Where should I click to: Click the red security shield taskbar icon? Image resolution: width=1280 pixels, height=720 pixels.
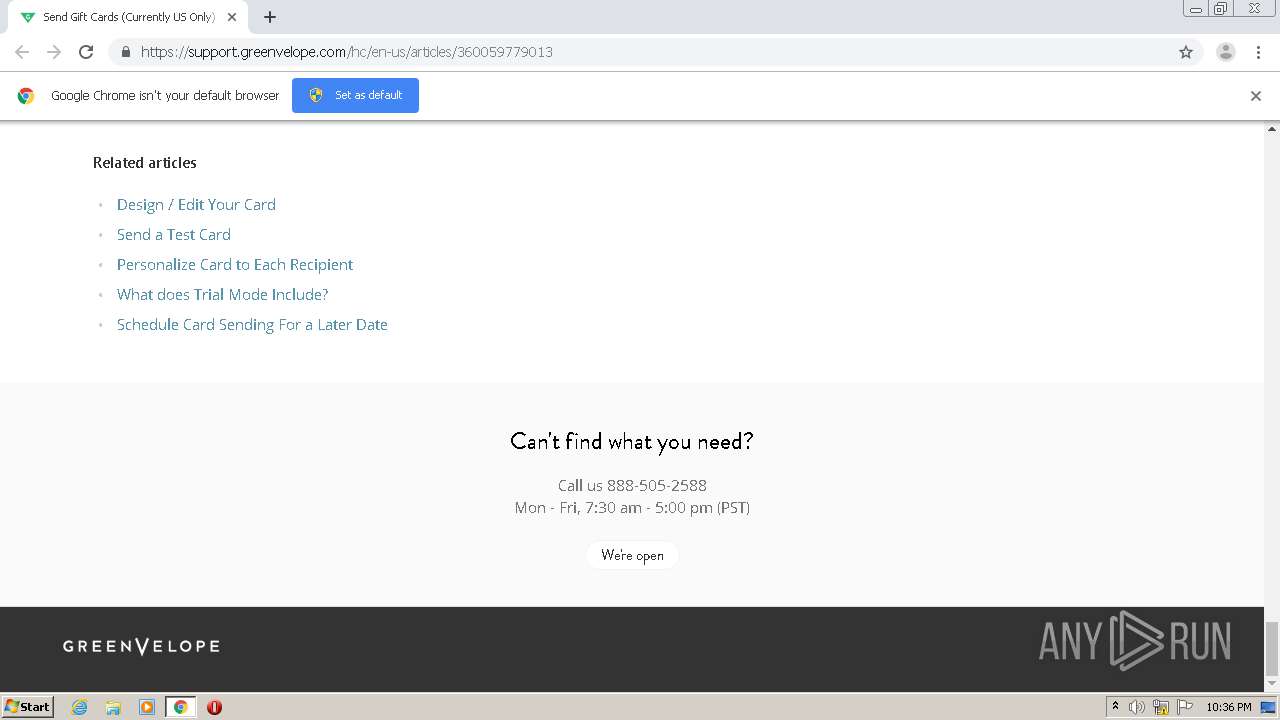[x=214, y=707]
